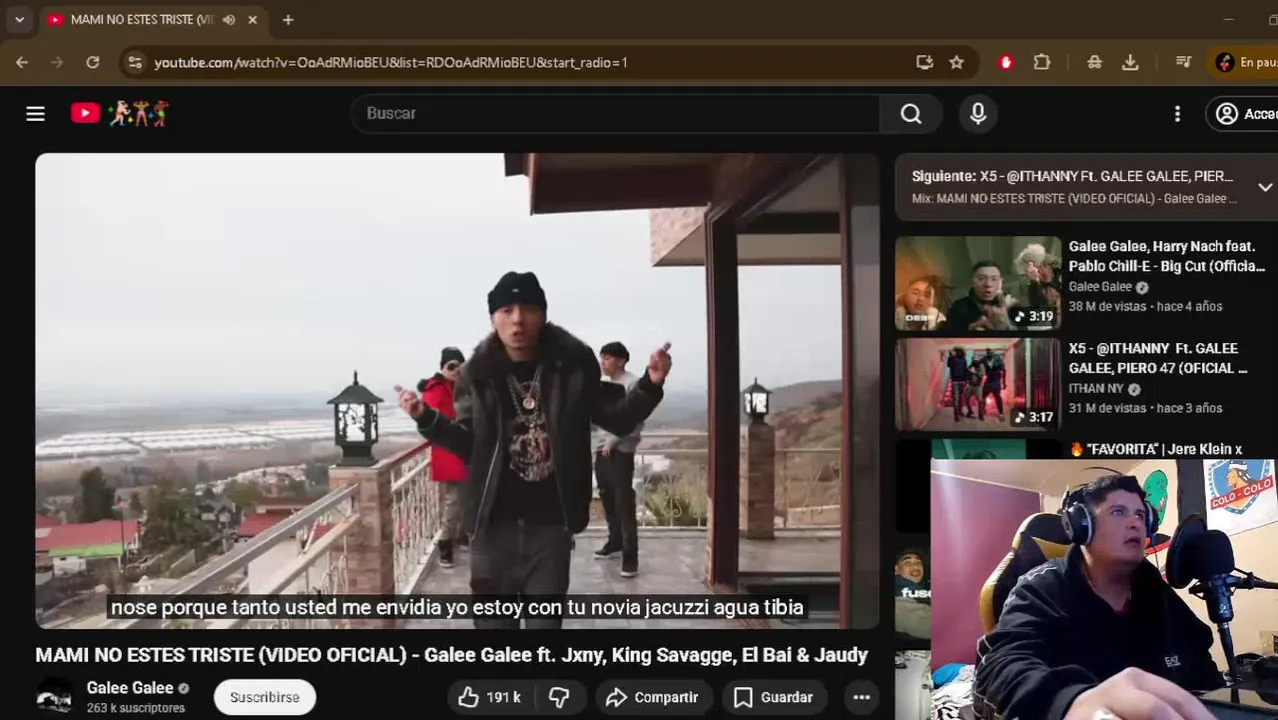Open the red ad blocker extension
The width and height of the screenshot is (1278, 720).
tap(1006, 62)
